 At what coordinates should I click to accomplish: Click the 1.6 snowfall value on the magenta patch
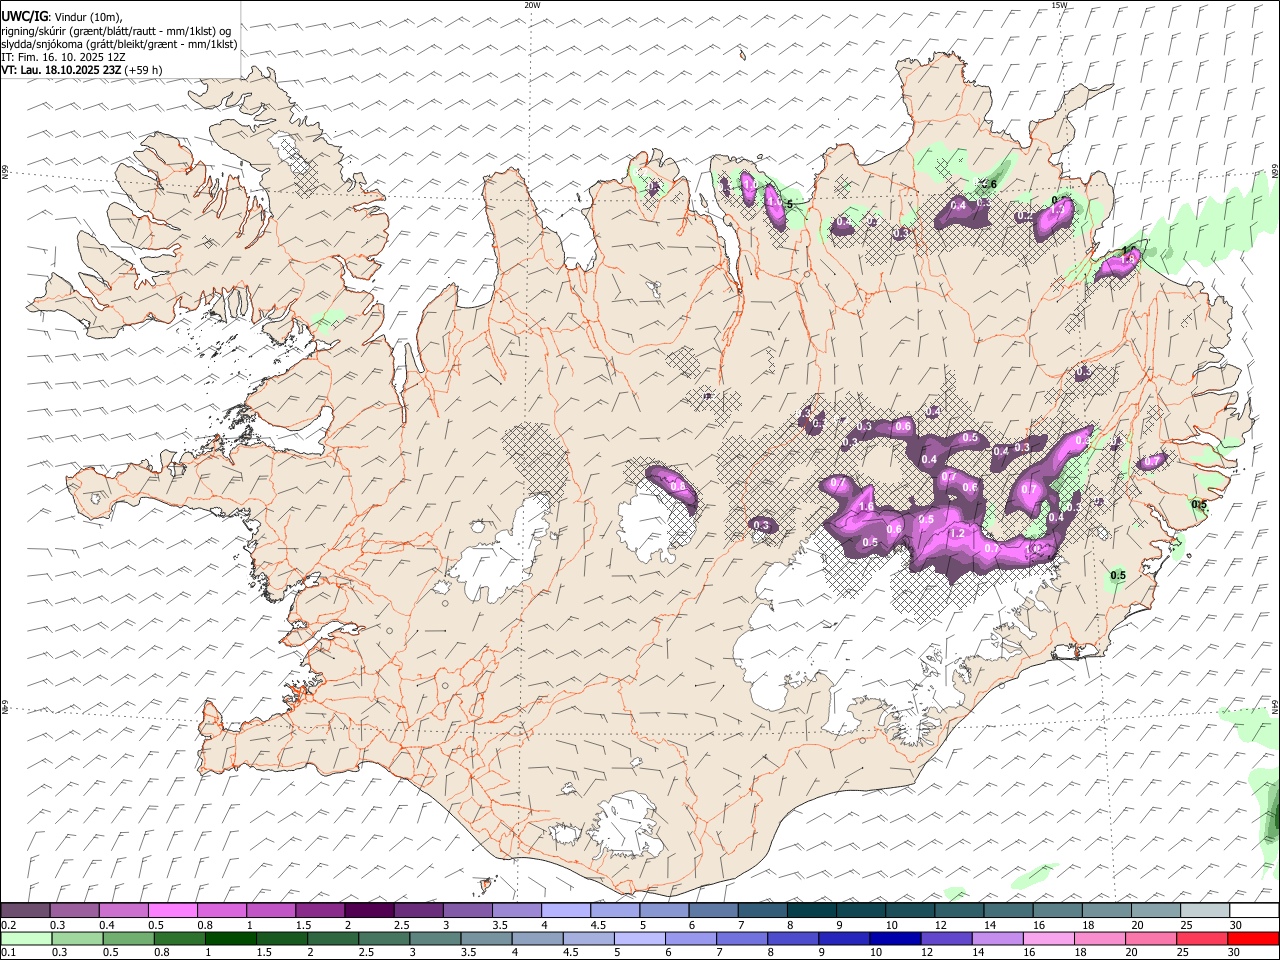click(x=866, y=507)
